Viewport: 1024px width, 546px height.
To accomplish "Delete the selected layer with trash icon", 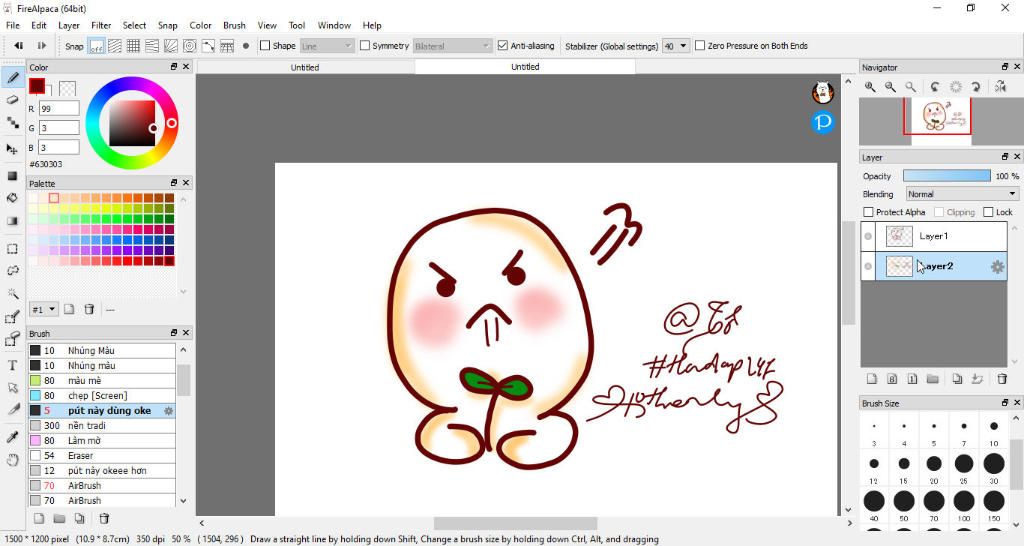I will [x=1002, y=379].
